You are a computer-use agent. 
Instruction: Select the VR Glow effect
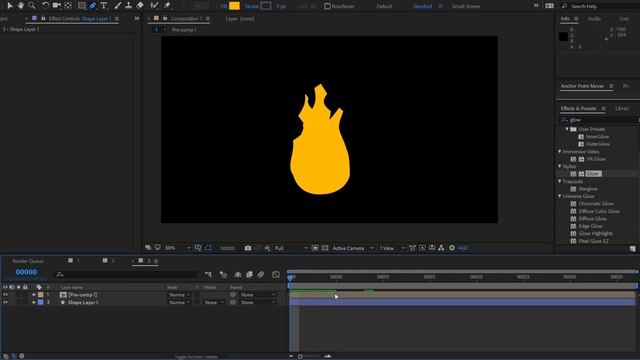596,159
